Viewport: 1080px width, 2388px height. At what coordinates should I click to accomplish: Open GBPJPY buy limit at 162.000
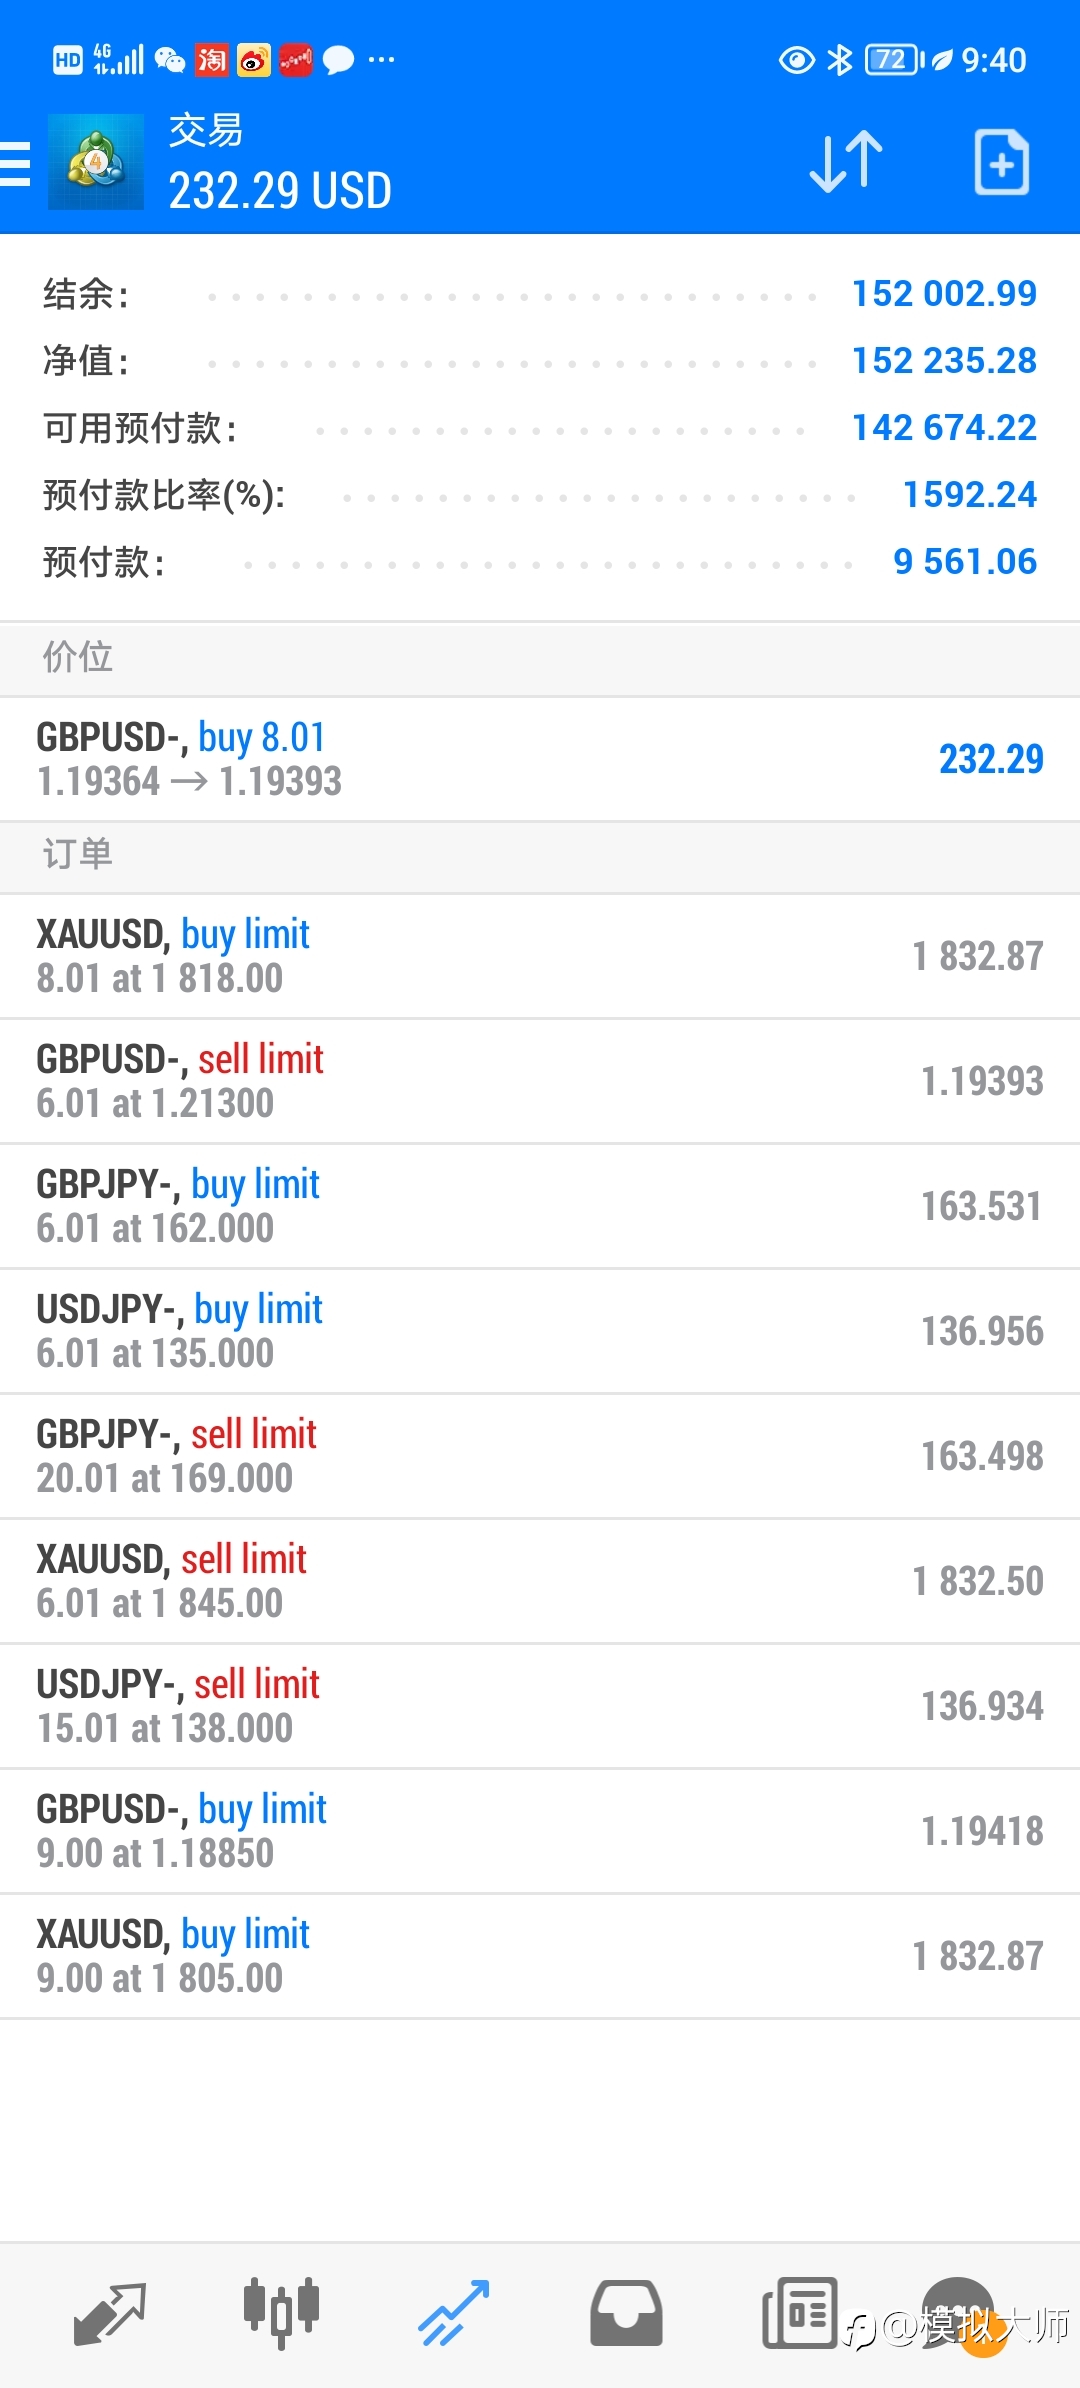pyautogui.click(x=540, y=1206)
